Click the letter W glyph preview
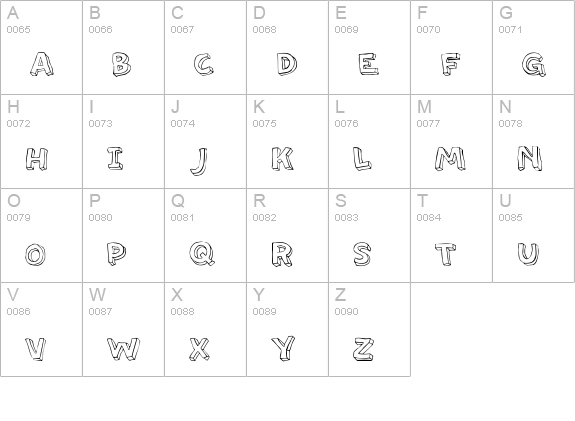Image resolution: width=575 pixels, height=421 pixels. coord(124,349)
